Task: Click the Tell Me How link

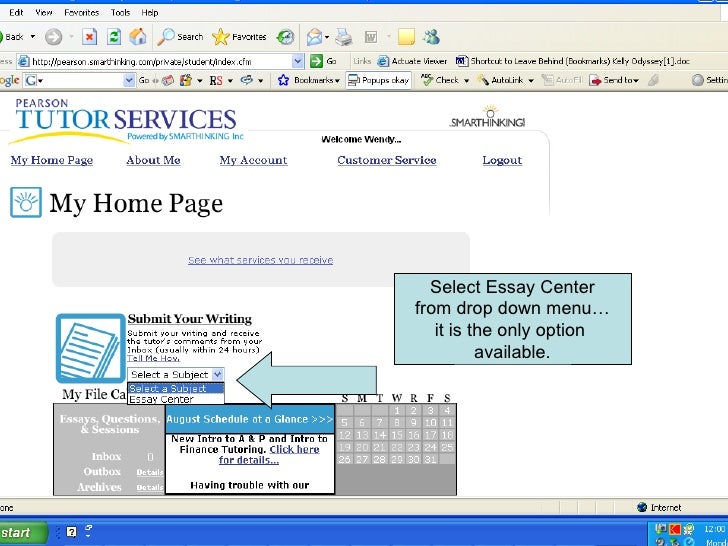Action: 153,358
